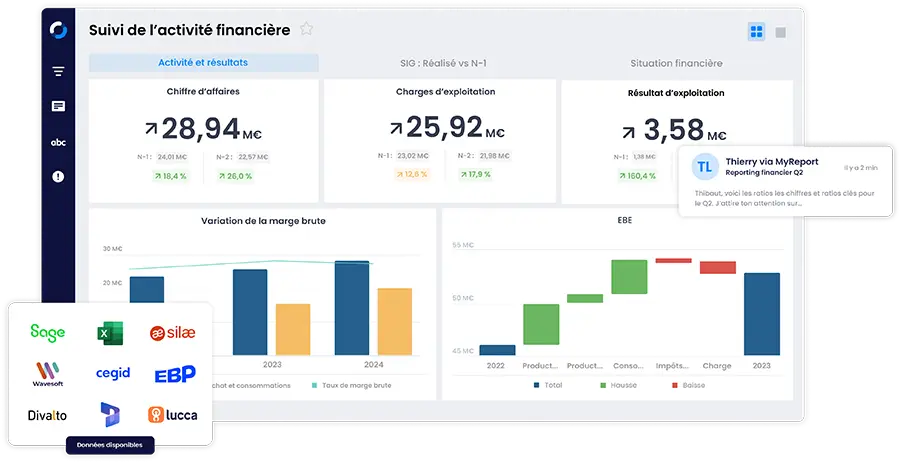Click the Dynamics connector logo
The height and width of the screenshot is (462, 900).
(x=110, y=414)
